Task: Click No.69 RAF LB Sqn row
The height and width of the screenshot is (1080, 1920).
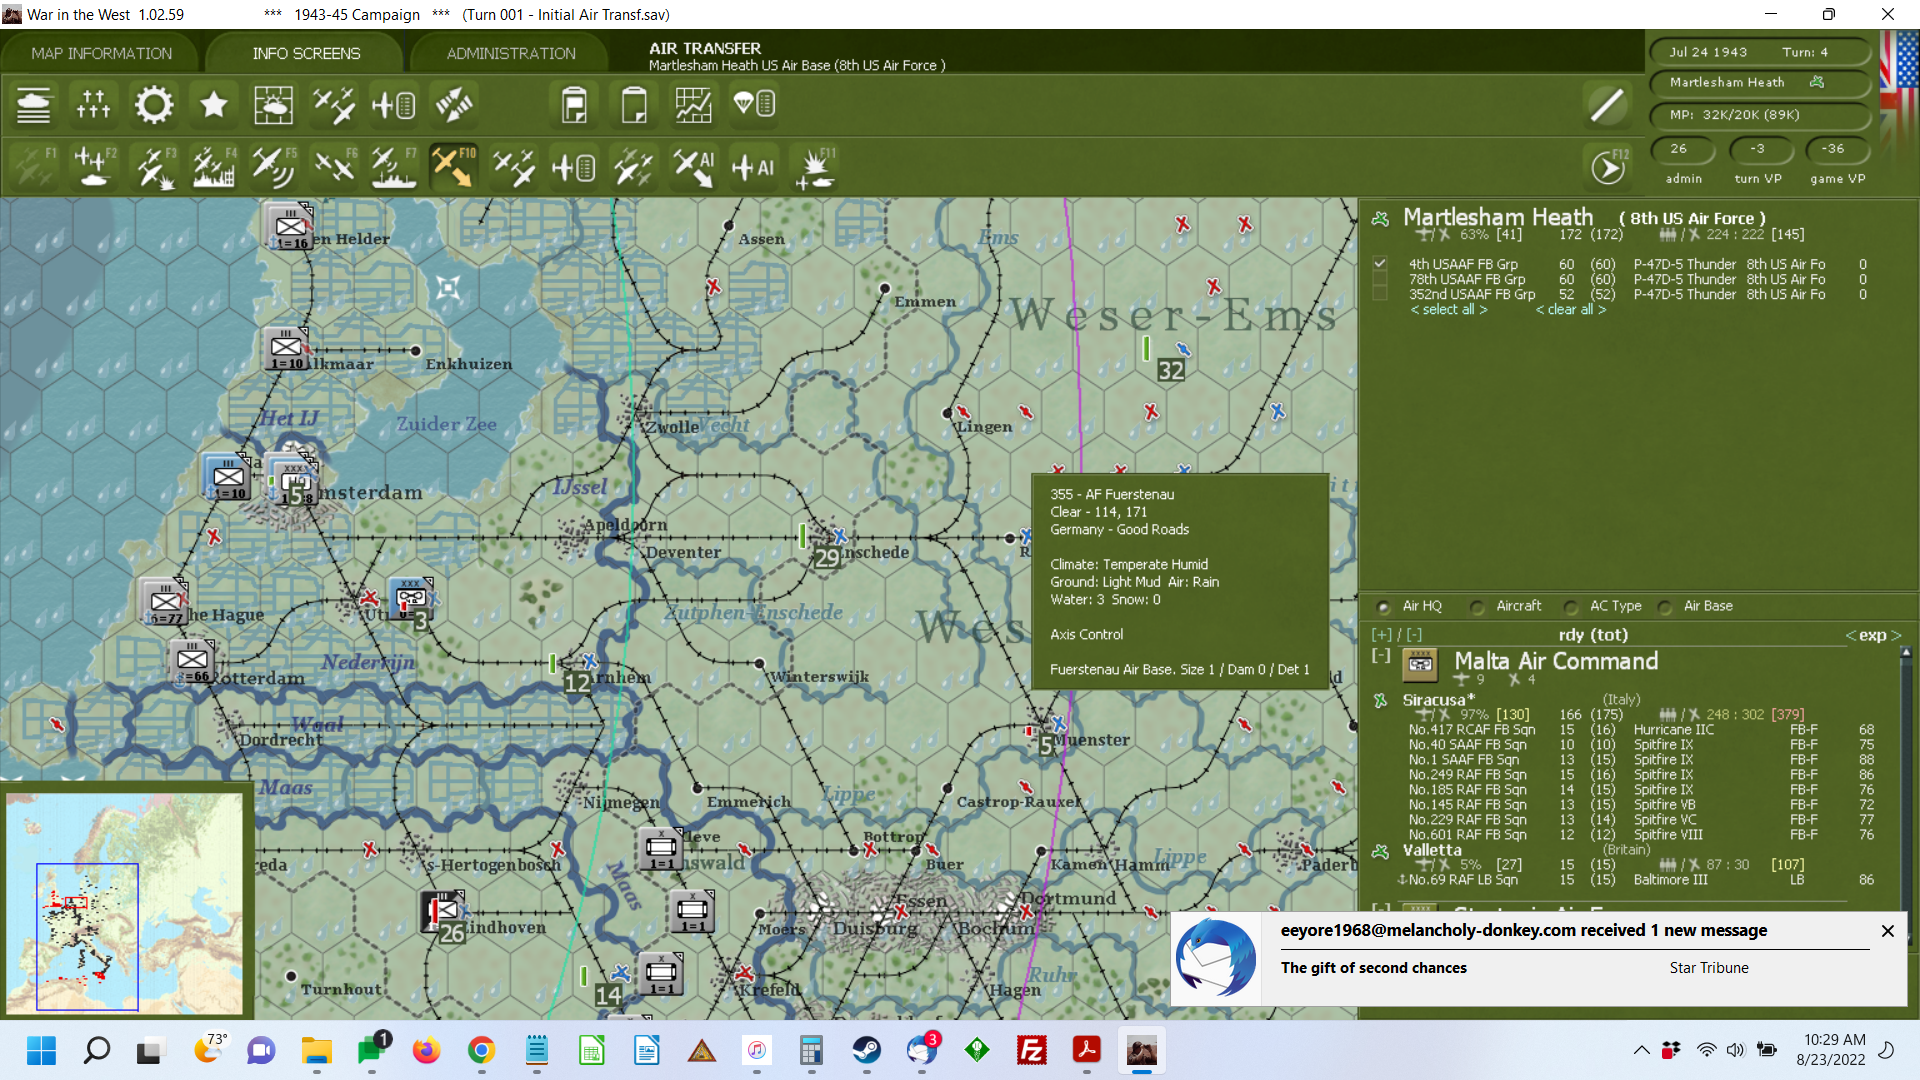Action: tap(1640, 880)
